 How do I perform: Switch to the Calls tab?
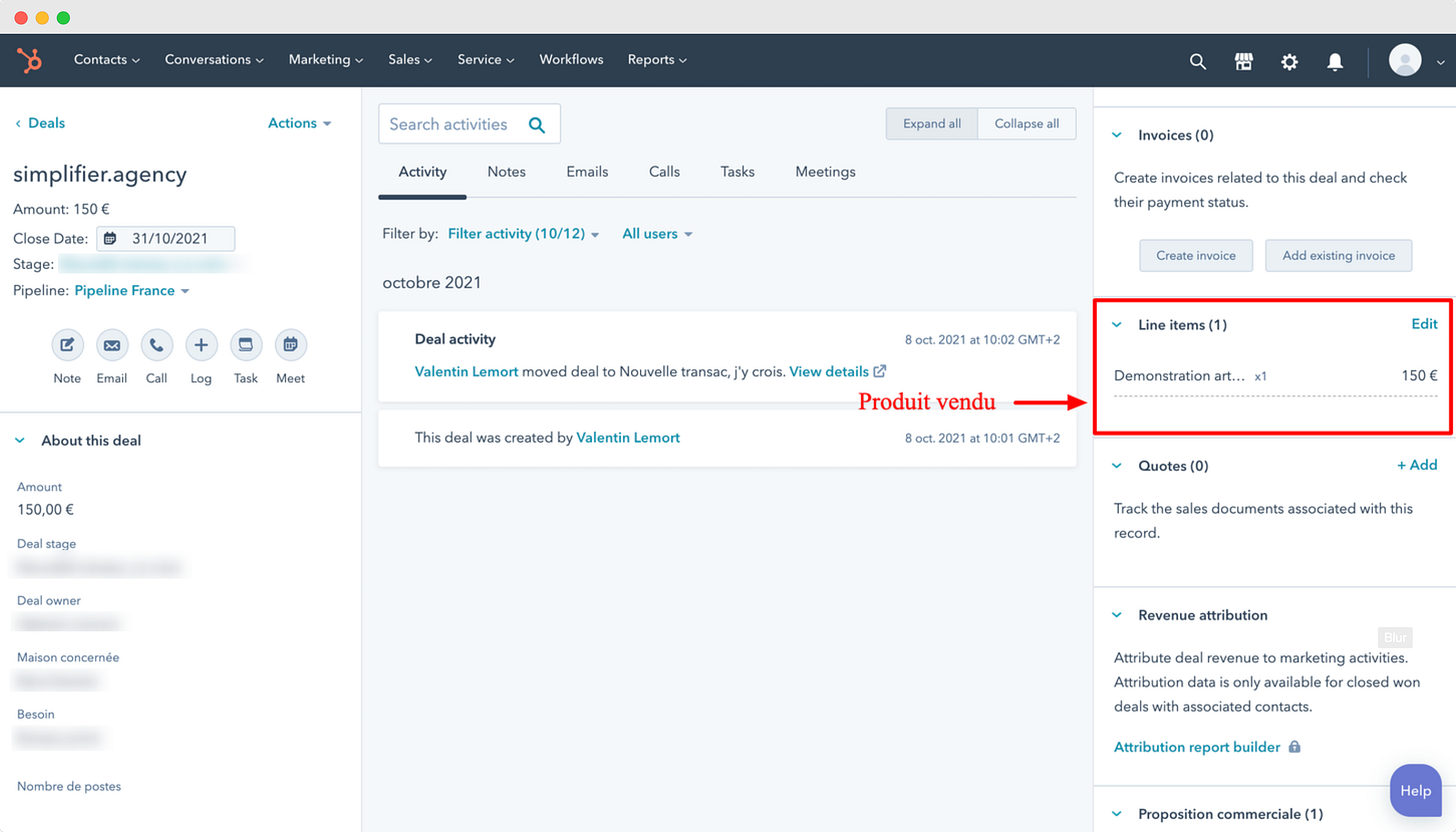(664, 172)
